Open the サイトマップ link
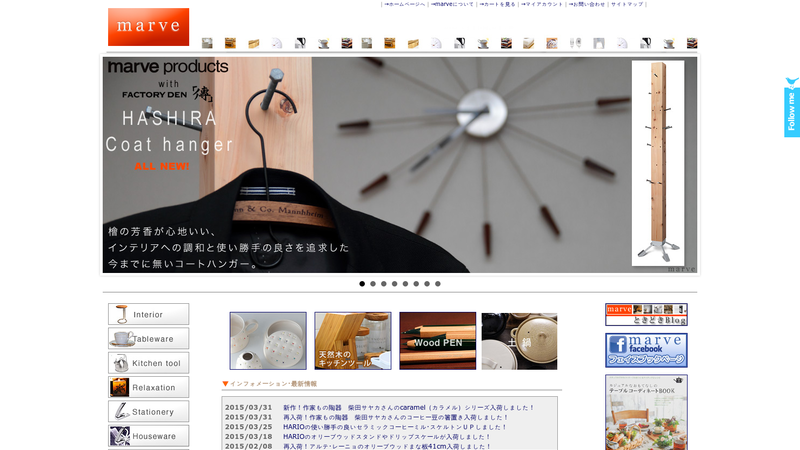 (627, 4)
